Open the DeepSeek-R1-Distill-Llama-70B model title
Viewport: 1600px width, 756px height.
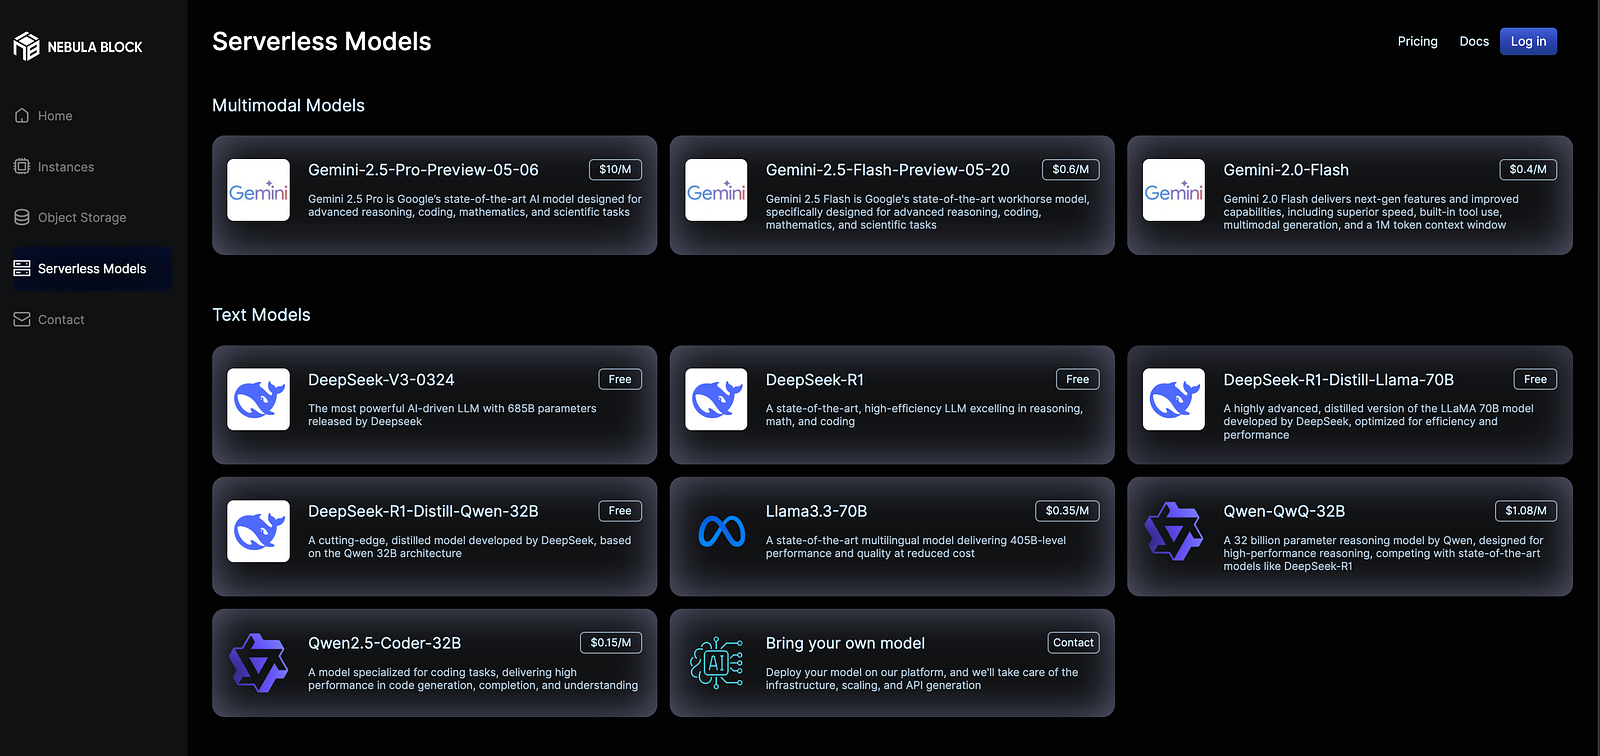pyautogui.click(x=1338, y=380)
